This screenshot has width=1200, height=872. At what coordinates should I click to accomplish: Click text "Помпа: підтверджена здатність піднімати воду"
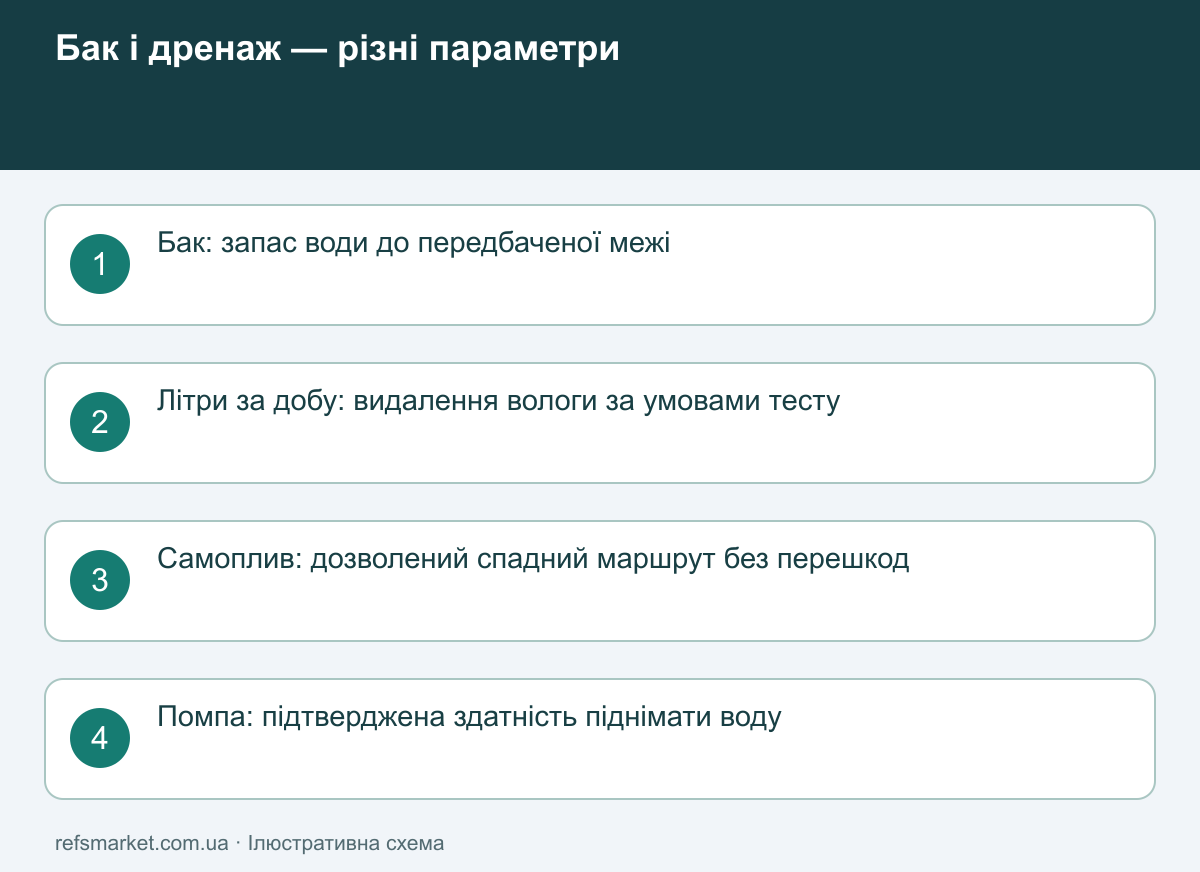coord(470,717)
